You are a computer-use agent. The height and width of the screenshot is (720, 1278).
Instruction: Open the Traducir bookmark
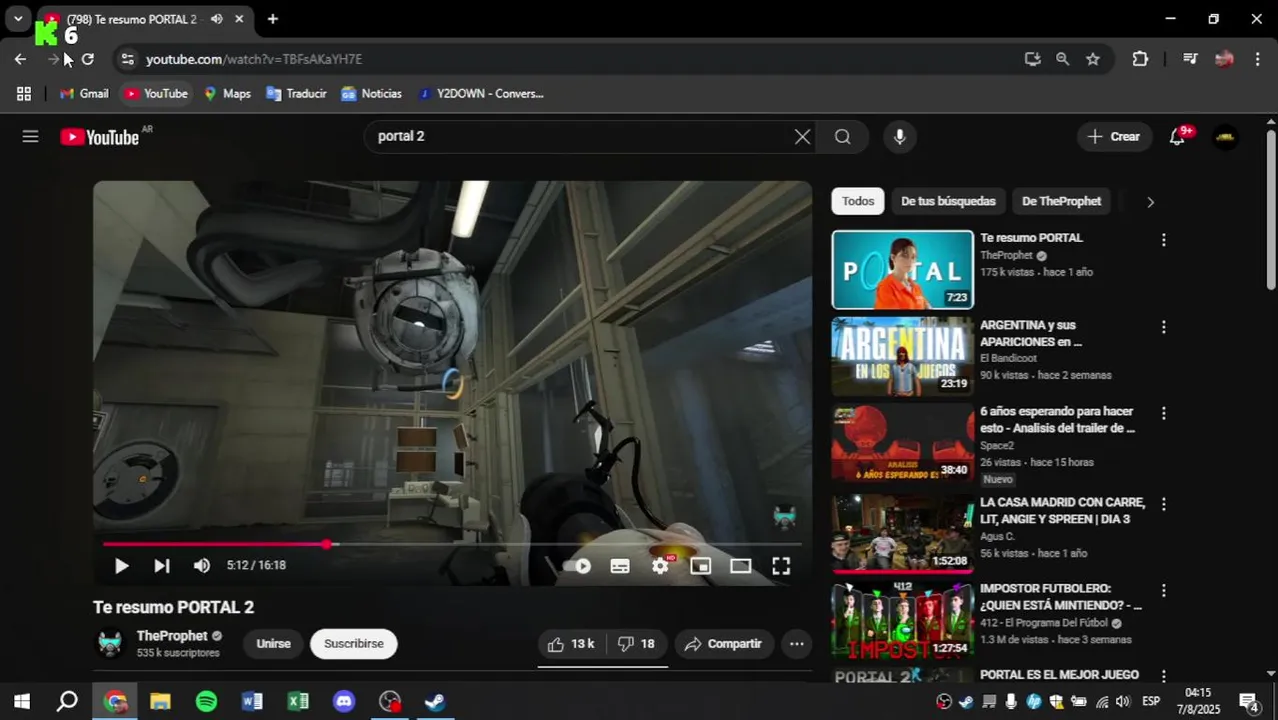[296, 93]
